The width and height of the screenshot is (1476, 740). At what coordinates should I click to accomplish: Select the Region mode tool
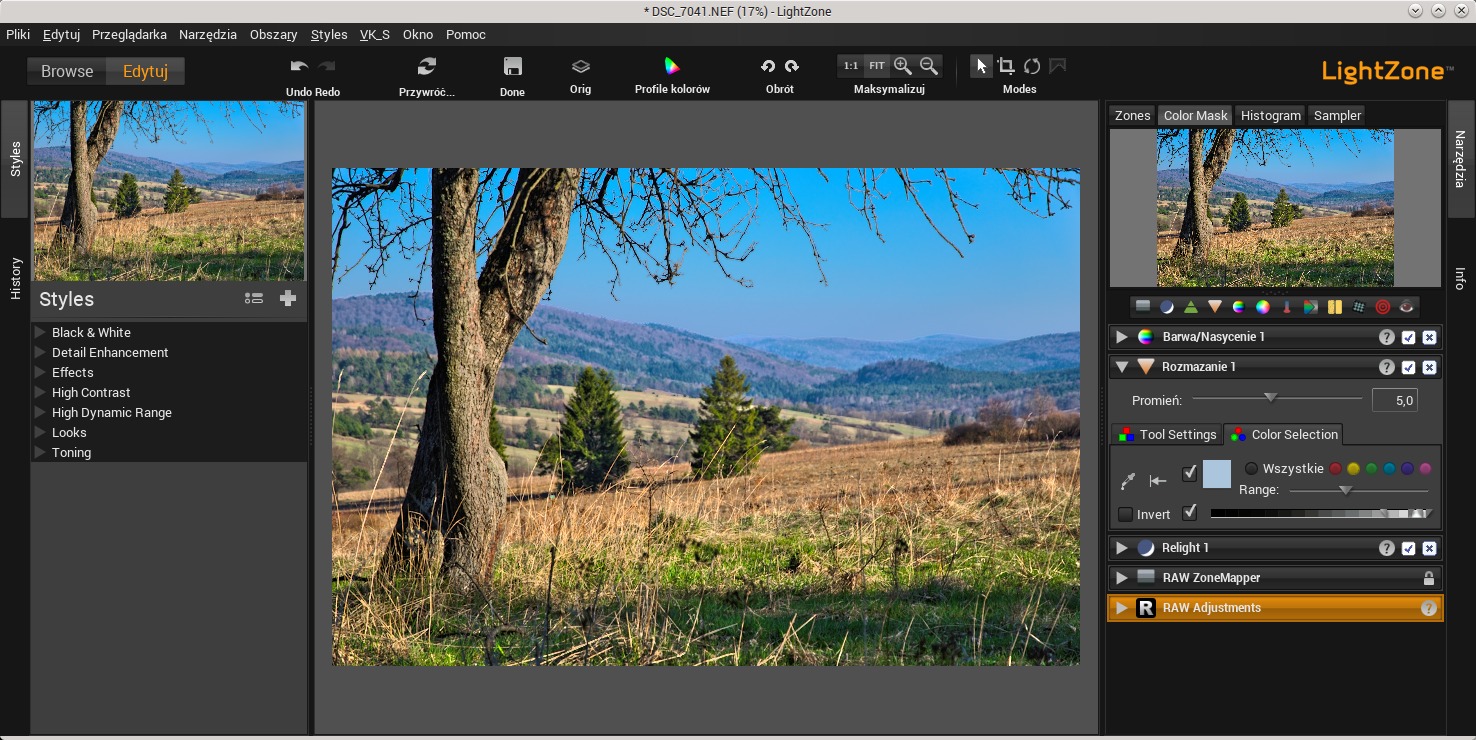pyautogui.click(x=1057, y=66)
